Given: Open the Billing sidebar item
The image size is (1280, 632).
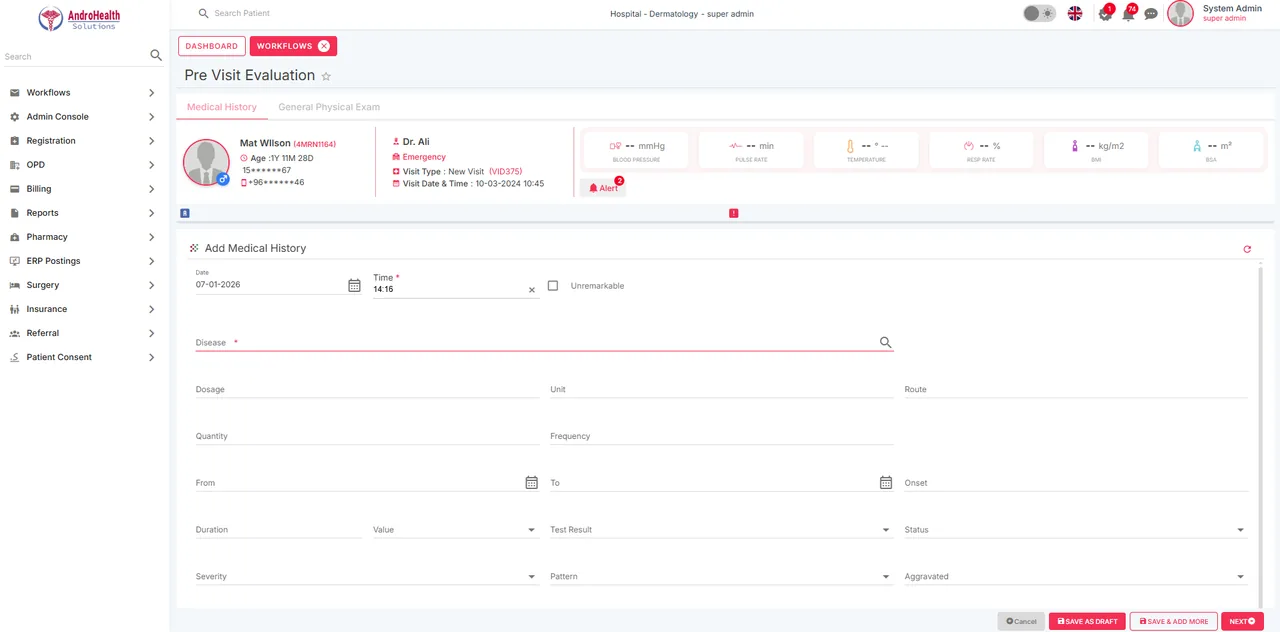Looking at the screenshot, I should [x=83, y=189].
